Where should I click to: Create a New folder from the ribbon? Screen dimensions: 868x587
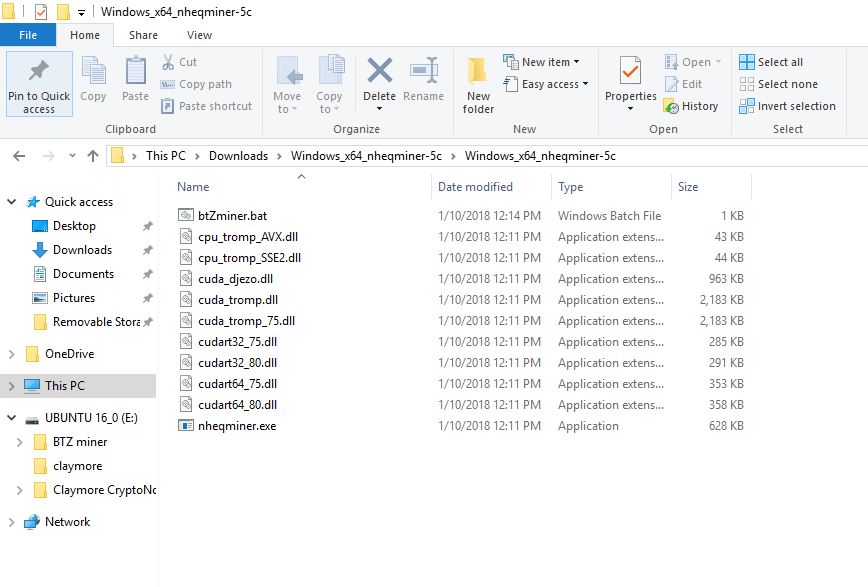478,85
